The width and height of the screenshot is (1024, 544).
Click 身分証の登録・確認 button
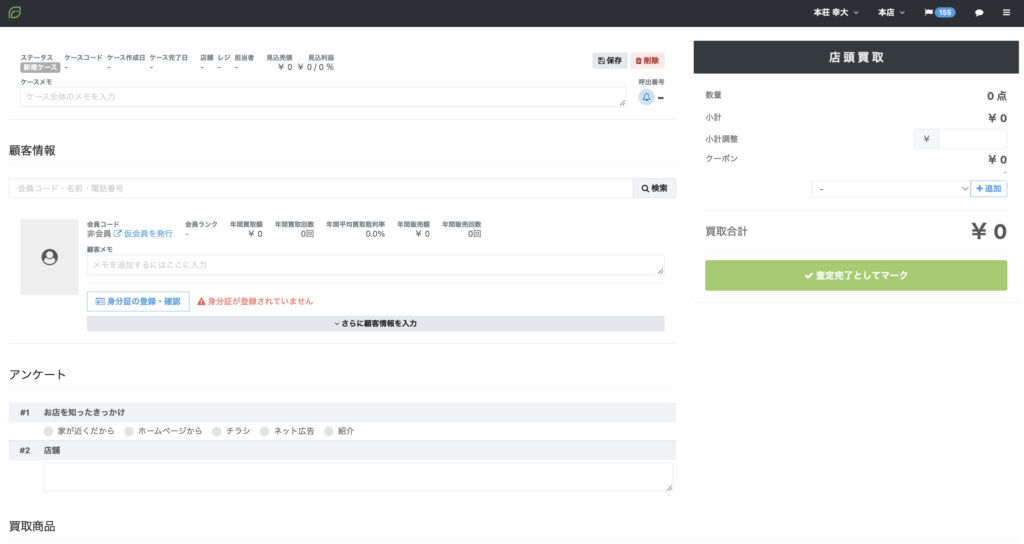point(138,301)
